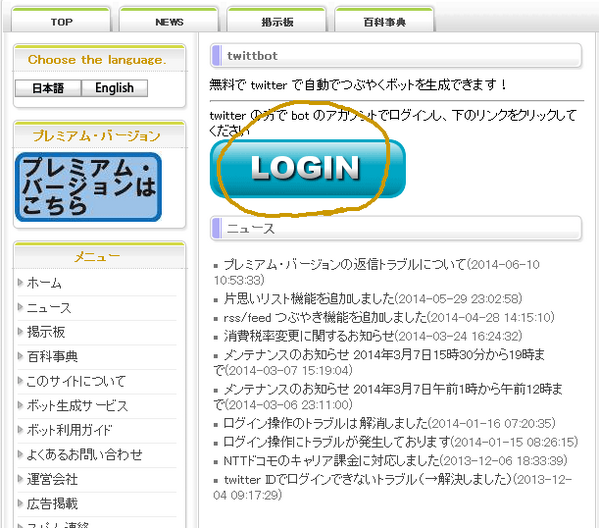The height and width of the screenshot is (528, 599).
Task: Switch to the NEWS tab
Action: click(x=169, y=20)
